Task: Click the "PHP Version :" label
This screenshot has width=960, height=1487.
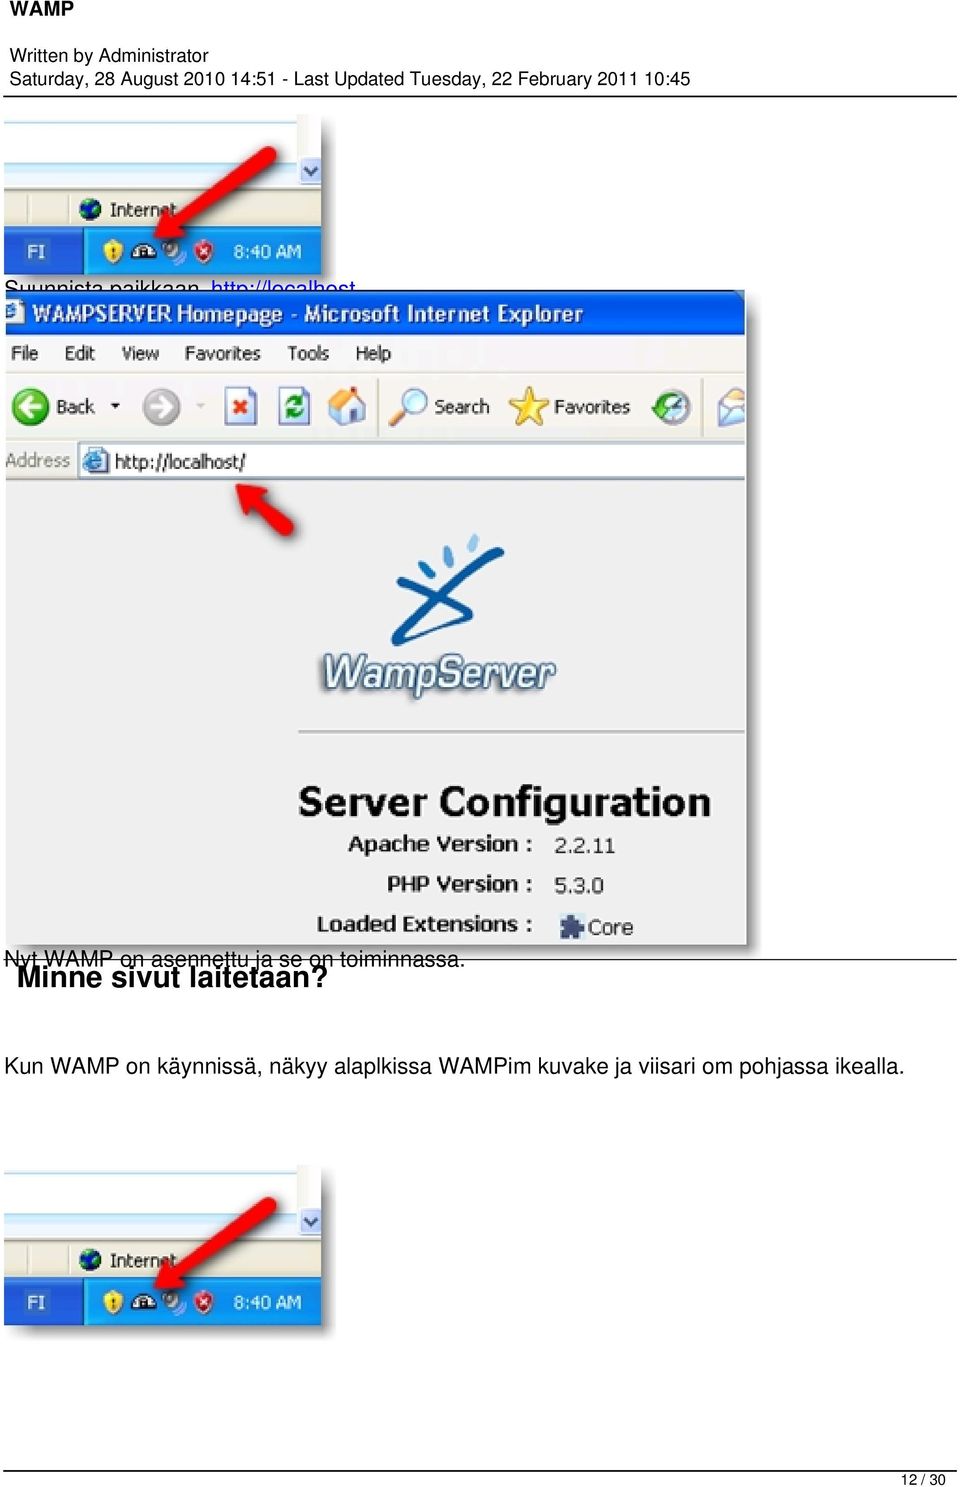Action: tap(460, 884)
